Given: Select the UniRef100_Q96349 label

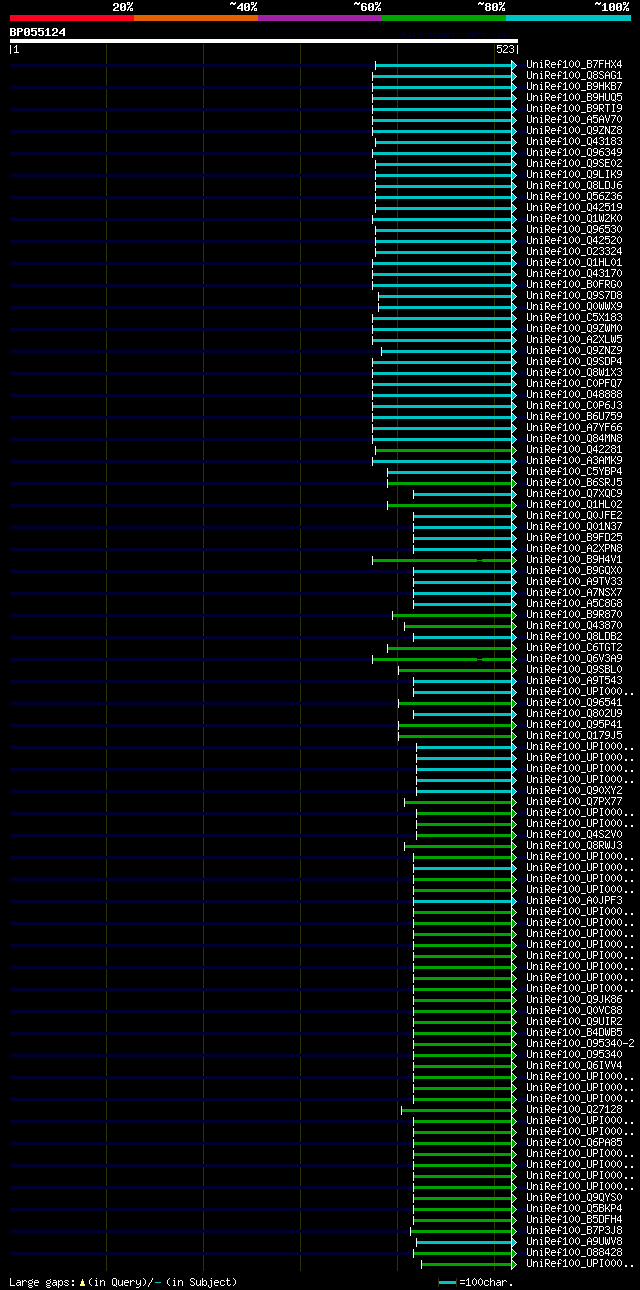Looking at the screenshot, I should point(574,152).
